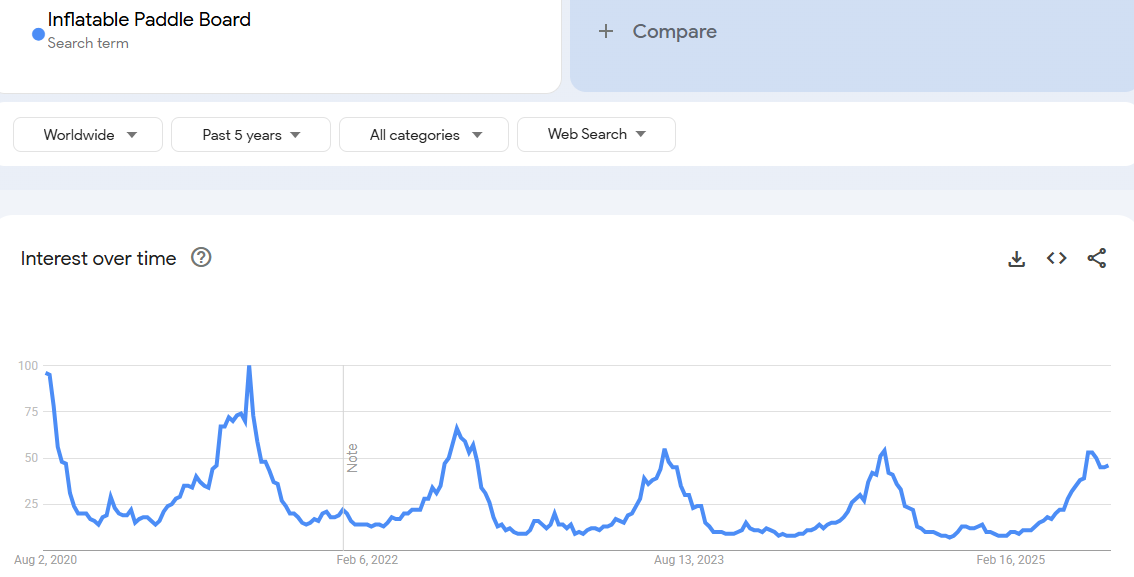The width and height of the screenshot is (1134, 577).
Task: Click the Aug 13, 2023 axis label
Action: 689,560
